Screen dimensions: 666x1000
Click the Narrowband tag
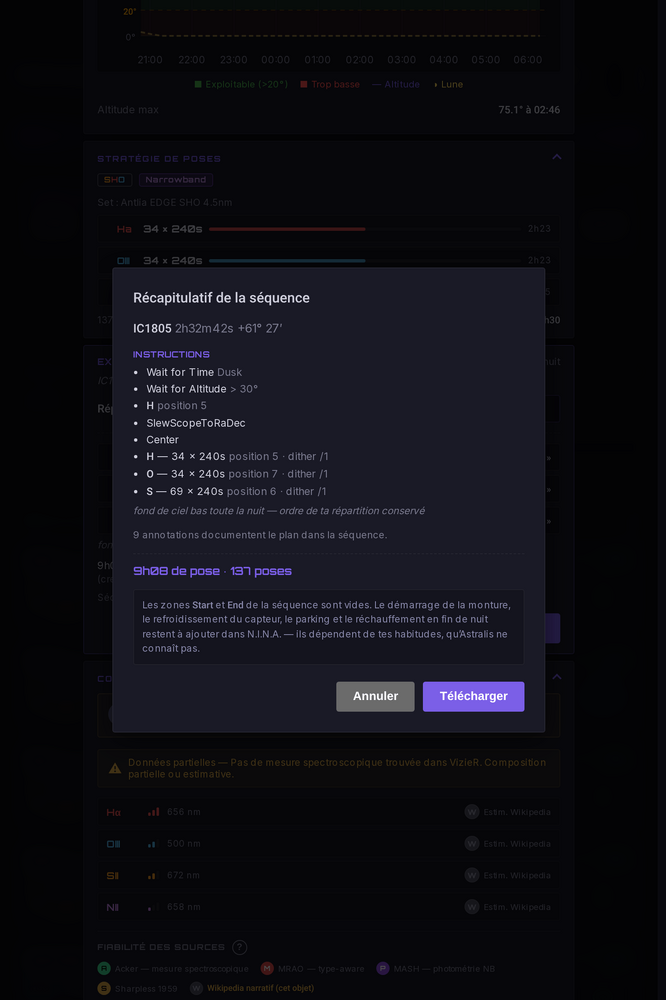click(x=175, y=180)
